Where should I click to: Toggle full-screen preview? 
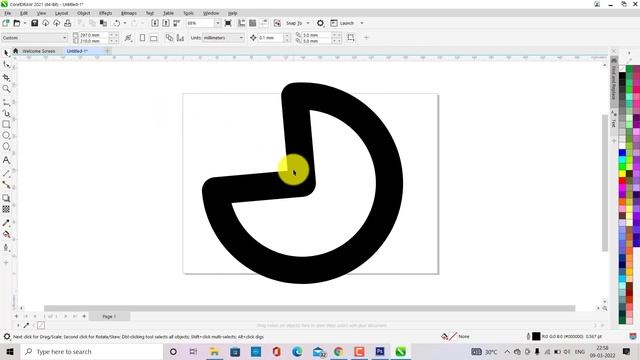click(x=228, y=23)
